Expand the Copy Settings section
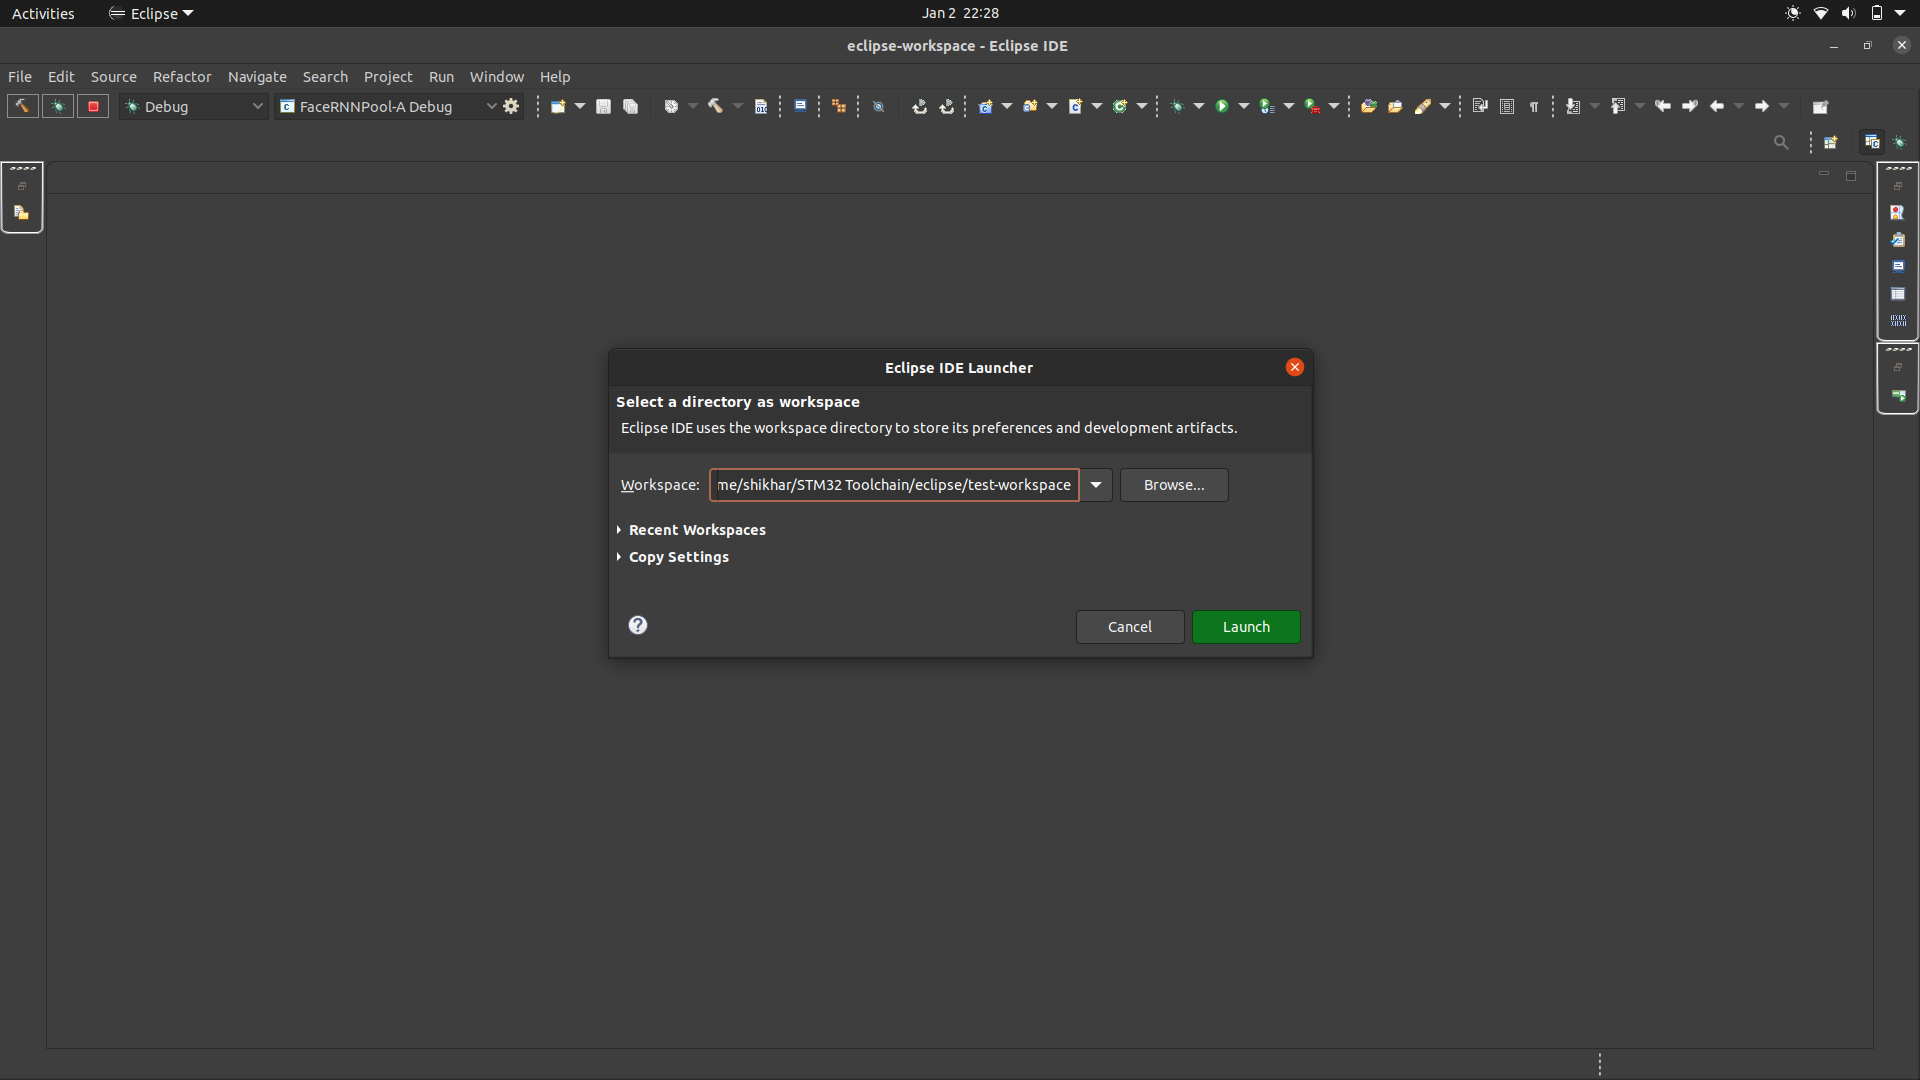The height and width of the screenshot is (1080, 1920). 678,557
